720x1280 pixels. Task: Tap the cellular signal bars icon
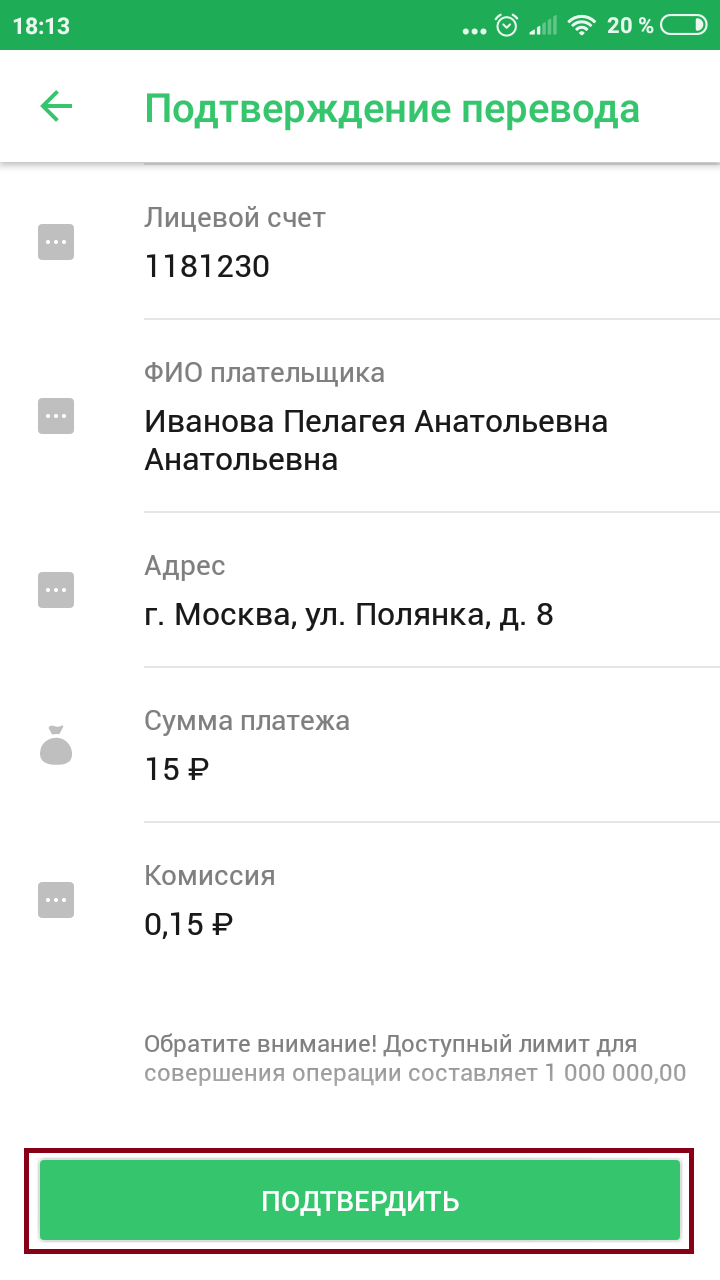pyautogui.click(x=543, y=26)
